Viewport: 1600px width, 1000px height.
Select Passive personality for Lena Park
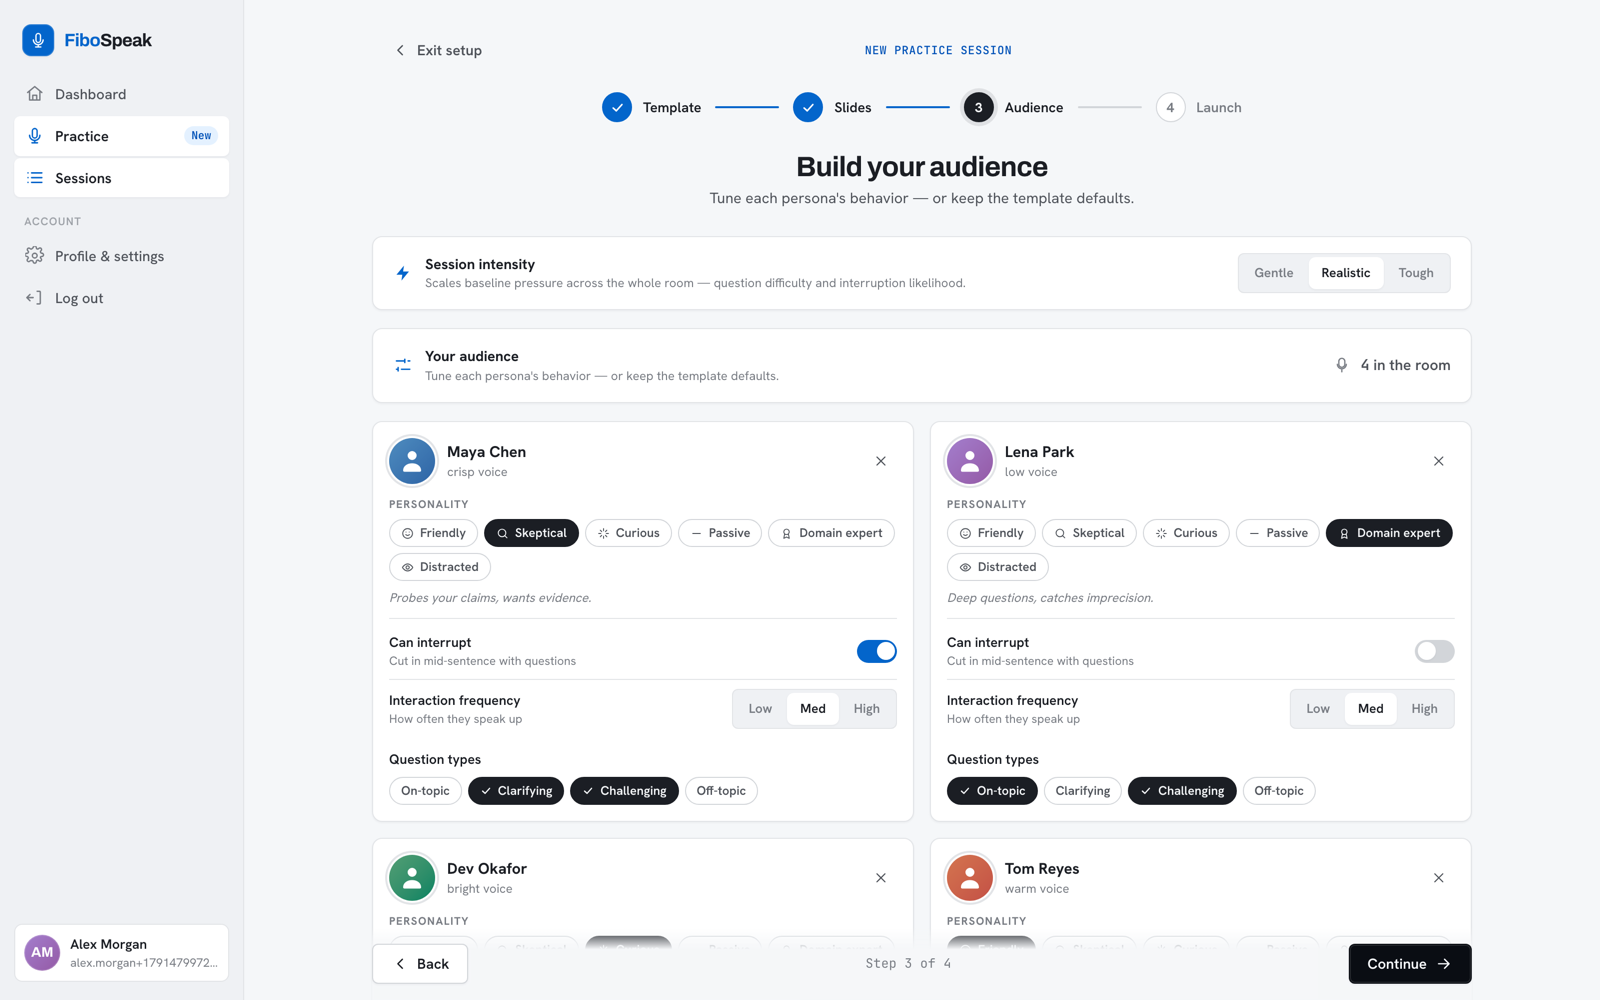[x=1278, y=533]
